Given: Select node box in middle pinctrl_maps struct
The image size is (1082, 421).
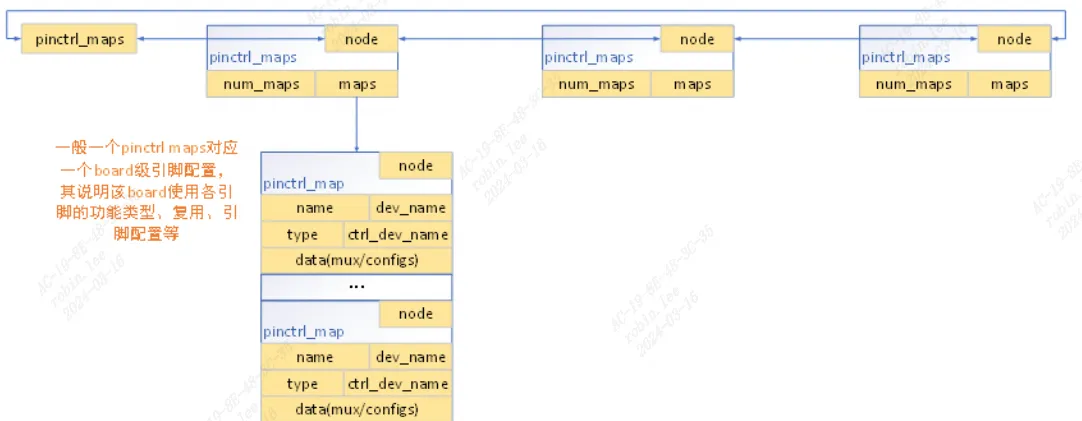Looking at the screenshot, I should coord(697,39).
